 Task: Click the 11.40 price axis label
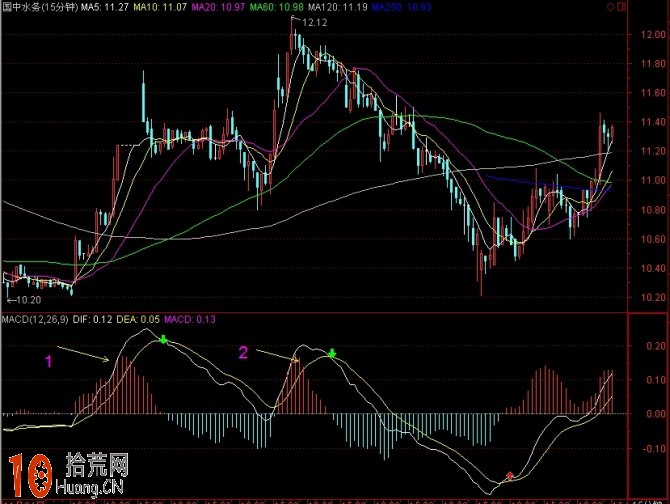pos(653,123)
